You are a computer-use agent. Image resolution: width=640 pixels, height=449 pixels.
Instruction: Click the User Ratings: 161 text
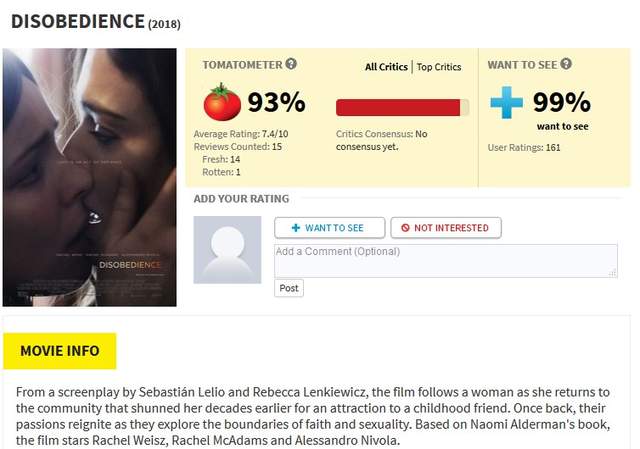tap(524, 148)
